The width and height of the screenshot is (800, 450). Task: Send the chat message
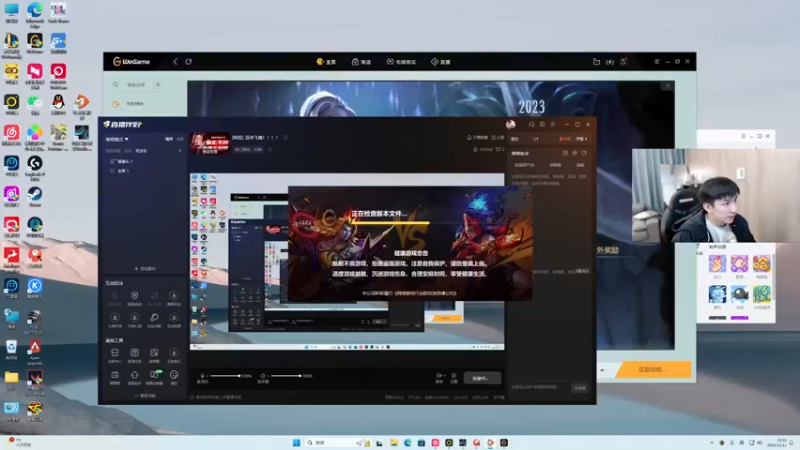[580, 388]
